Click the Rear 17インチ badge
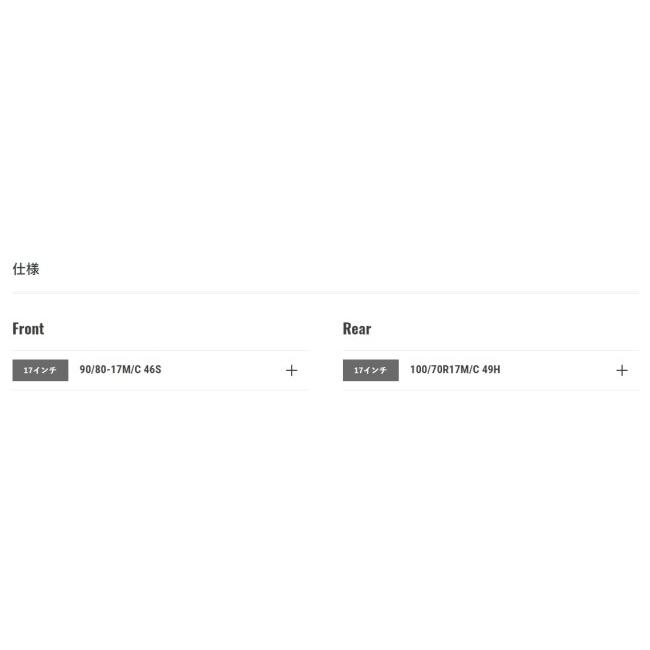Viewport: 650px width, 650px height. coord(370,370)
